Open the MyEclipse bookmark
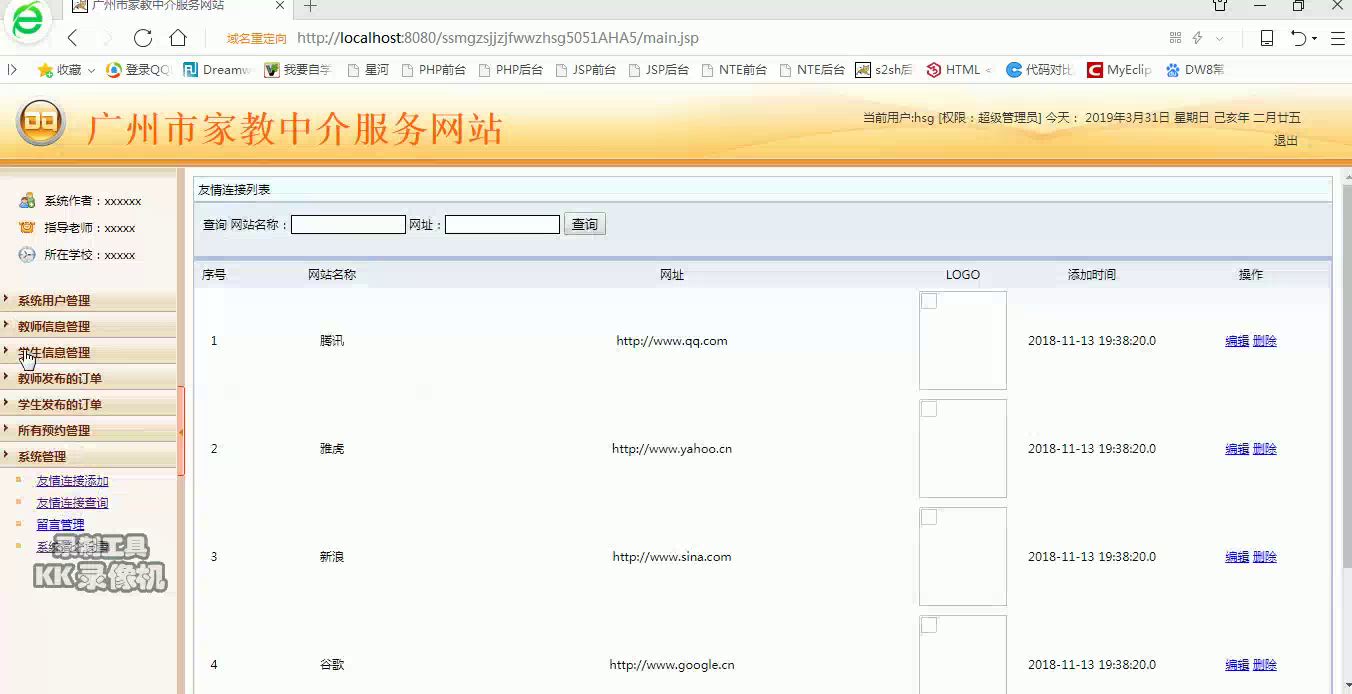 (x=1120, y=70)
